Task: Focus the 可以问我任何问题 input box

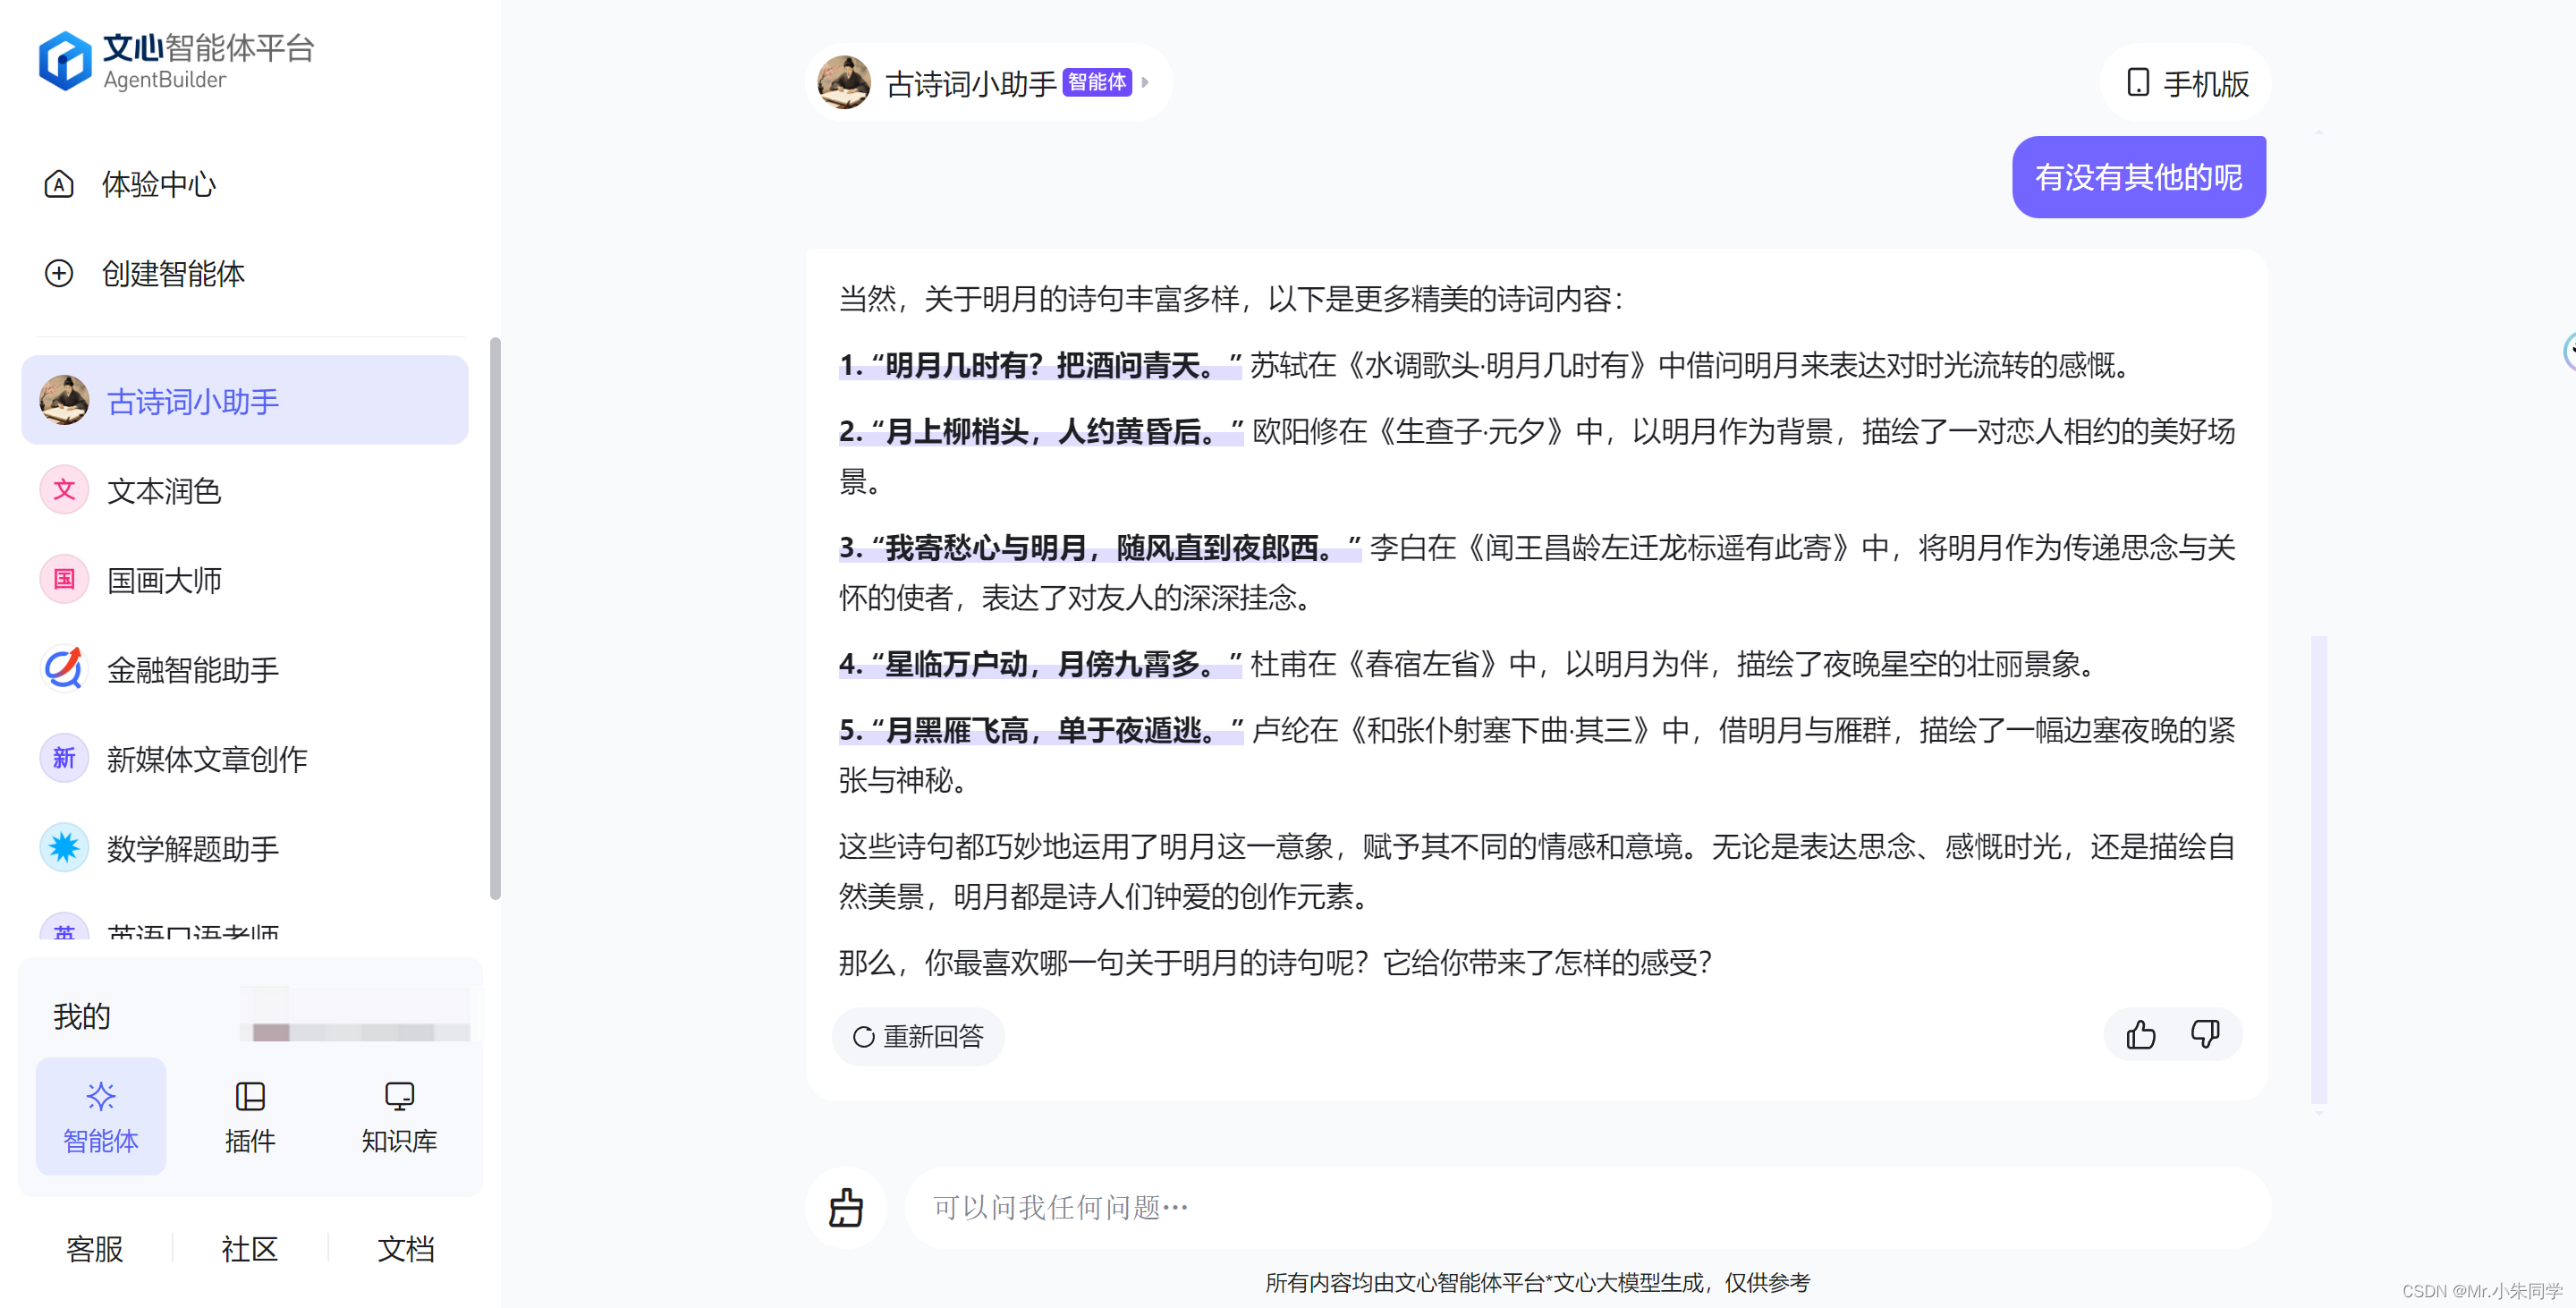Action: (x=1580, y=1207)
